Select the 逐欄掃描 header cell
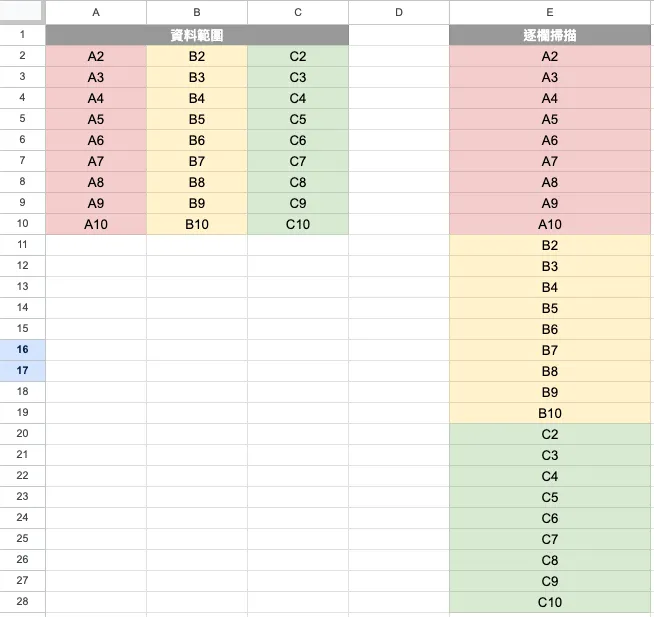 tap(550, 35)
